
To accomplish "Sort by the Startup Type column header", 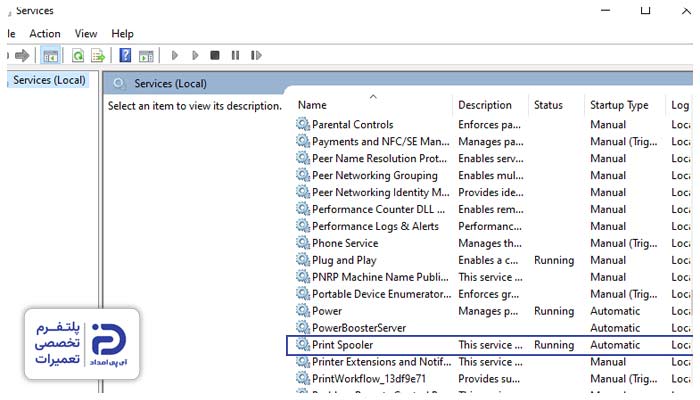I will coord(619,105).
